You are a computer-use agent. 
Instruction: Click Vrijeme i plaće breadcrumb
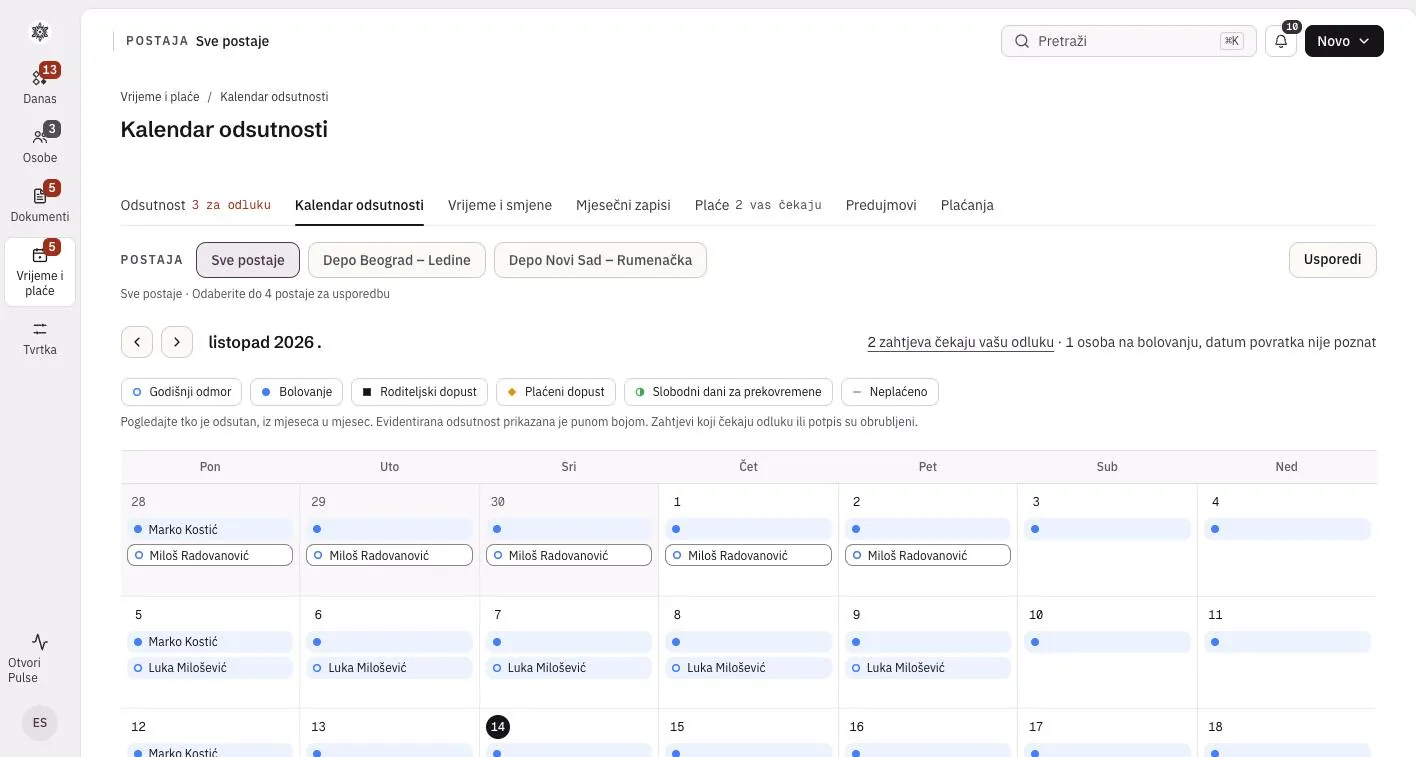click(x=160, y=97)
